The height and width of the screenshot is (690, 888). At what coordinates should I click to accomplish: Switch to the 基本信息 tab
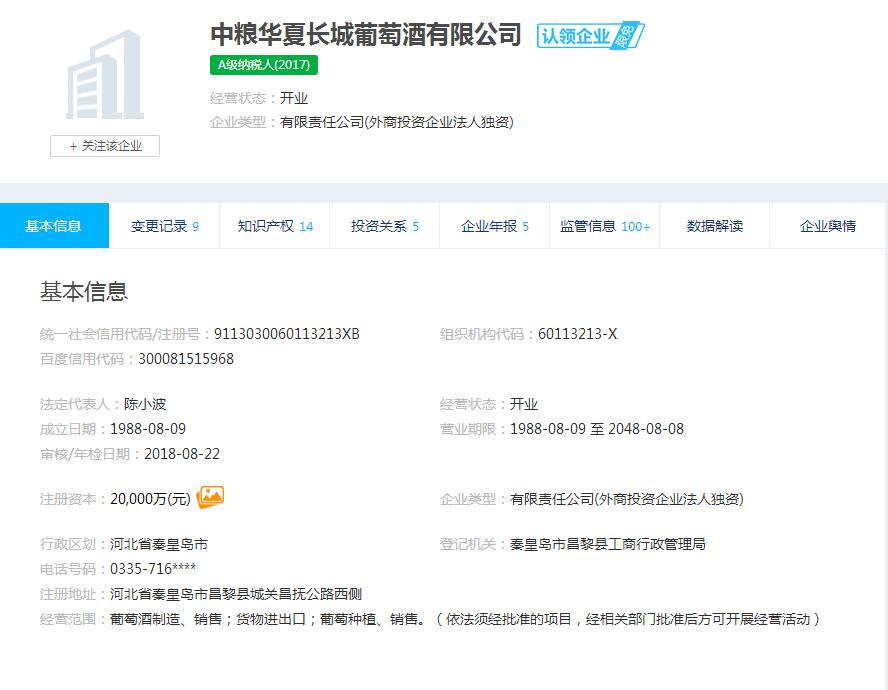pyautogui.click(x=54, y=226)
